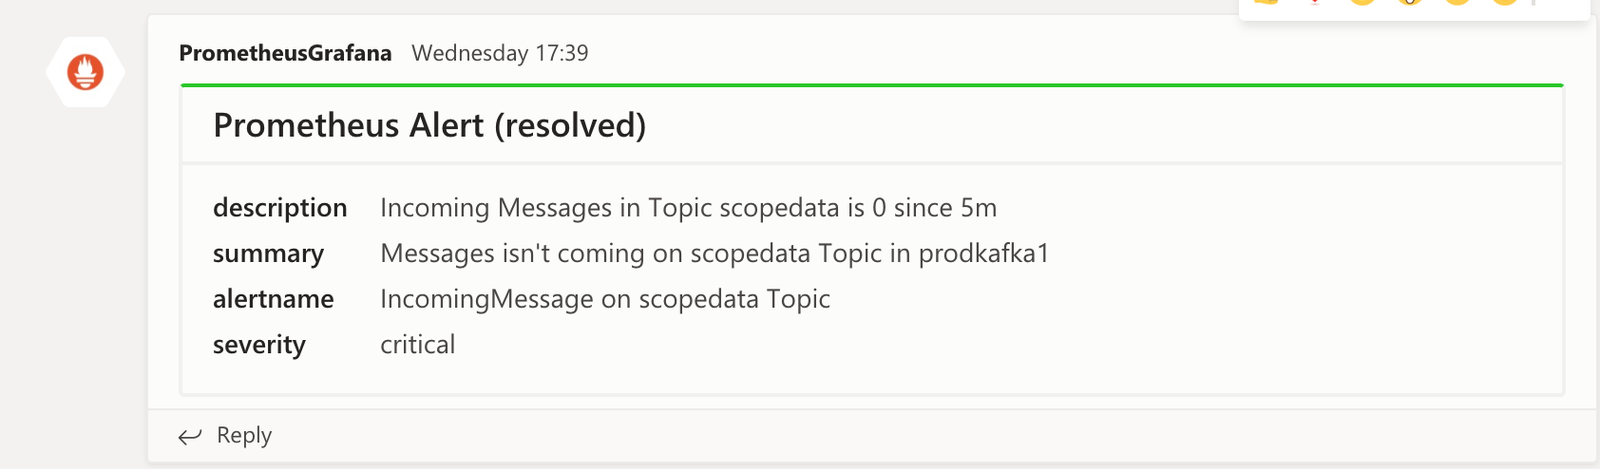Reply to the Prometheus alert message
1600x469 pixels.
point(244,436)
